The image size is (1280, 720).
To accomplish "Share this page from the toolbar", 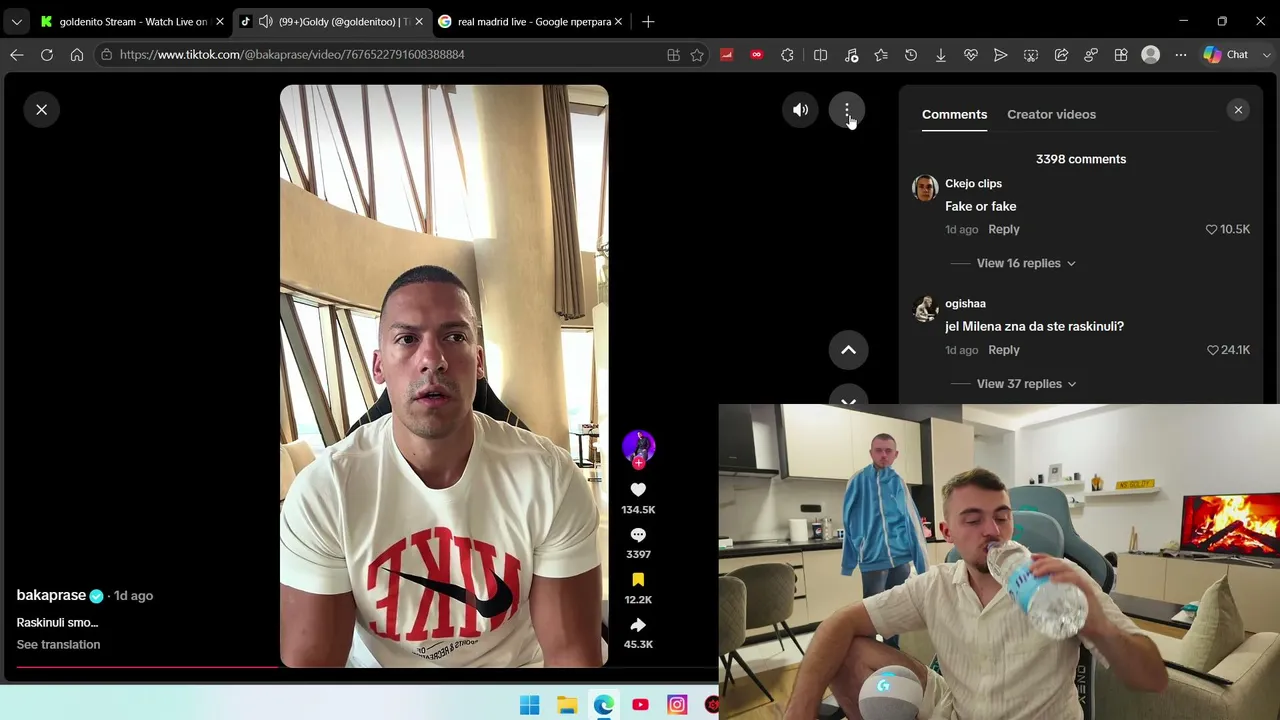I will click(1061, 55).
